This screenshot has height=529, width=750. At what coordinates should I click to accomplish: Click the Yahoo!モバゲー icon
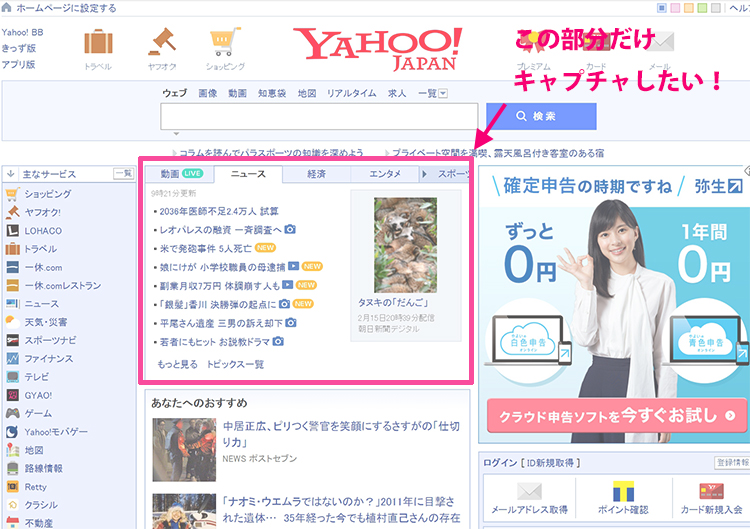(12, 432)
